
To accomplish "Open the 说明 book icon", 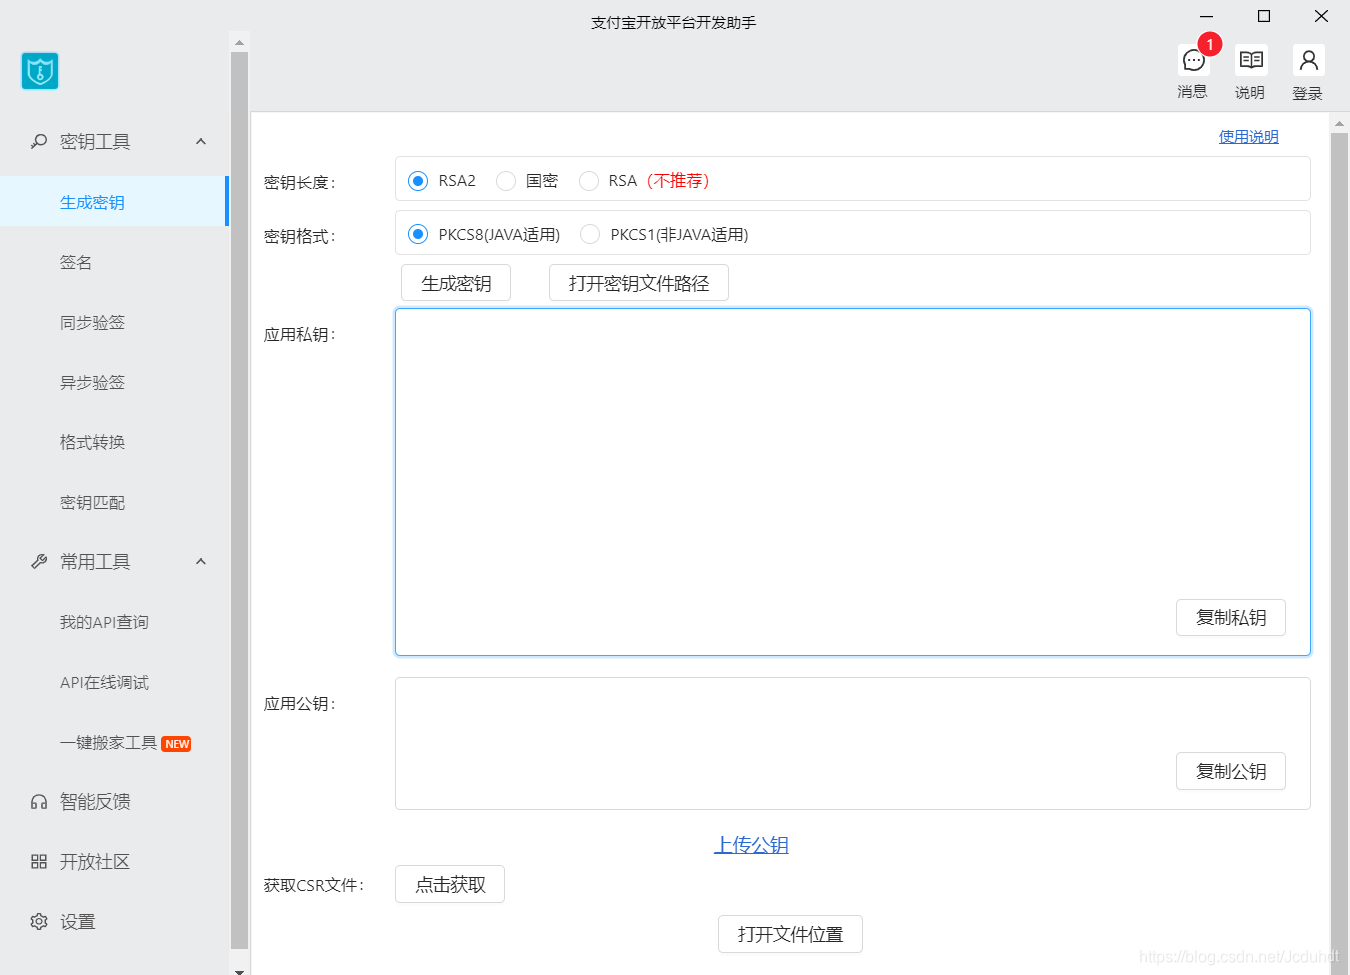I will click(1251, 60).
